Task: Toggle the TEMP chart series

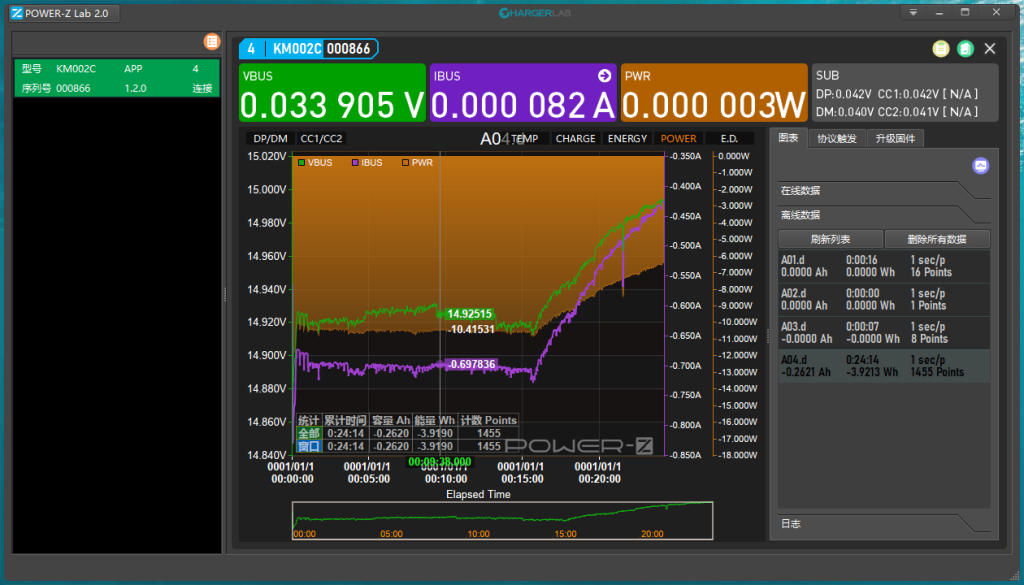Action: [526, 138]
